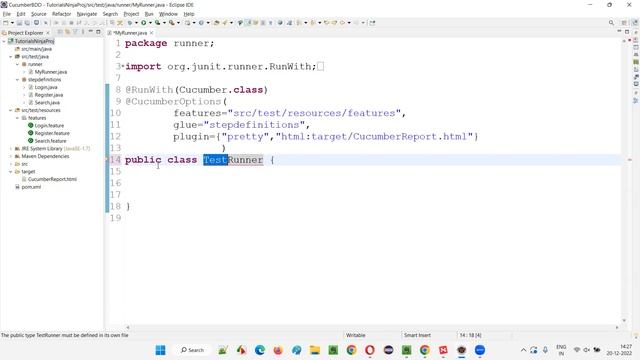Viewport: 640px width, 360px height.
Task: Click the green Run button in toolbar
Action: [x=144, y=23]
